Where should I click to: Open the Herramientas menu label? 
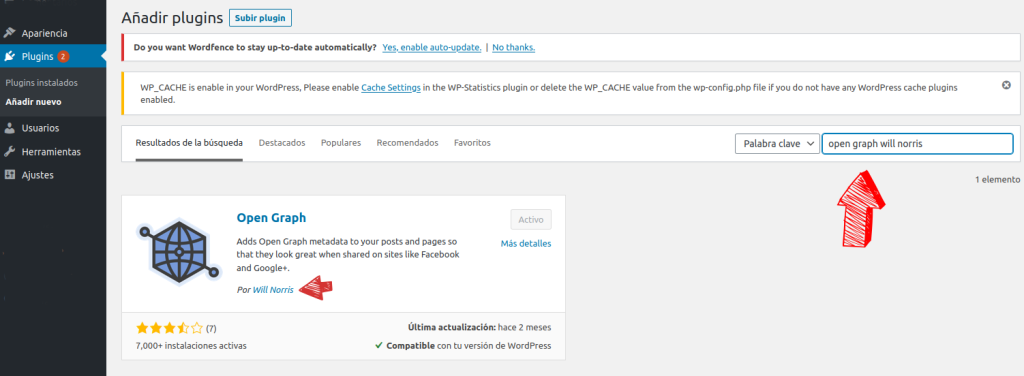tap(51, 151)
